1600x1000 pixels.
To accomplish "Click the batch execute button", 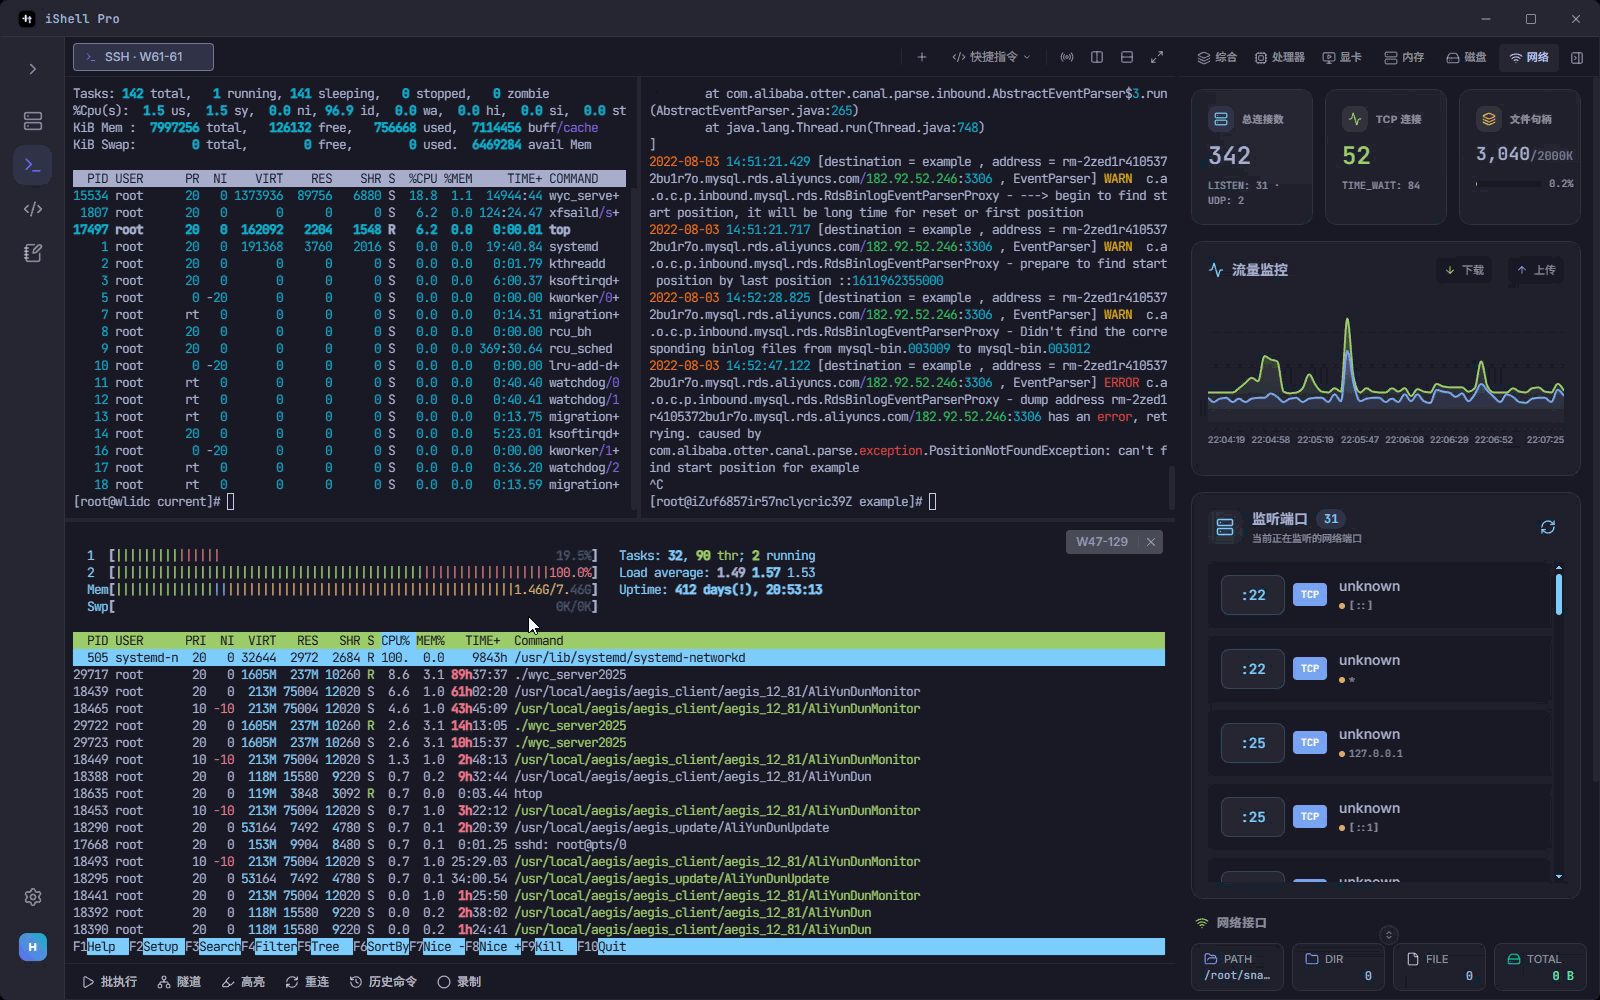I will [110, 982].
